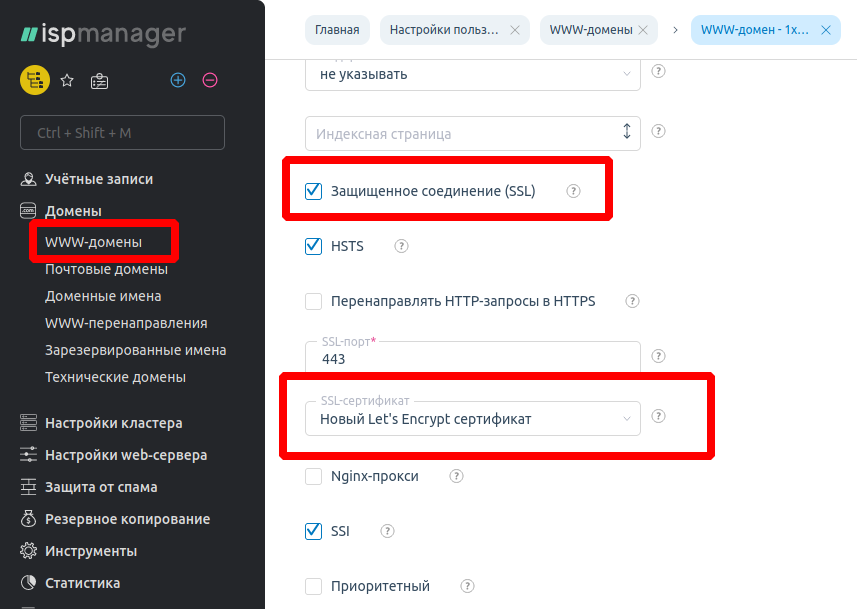The width and height of the screenshot is (857, 609).
Task: Expand all menu sections with blue plus
Action: click(178, 80)
